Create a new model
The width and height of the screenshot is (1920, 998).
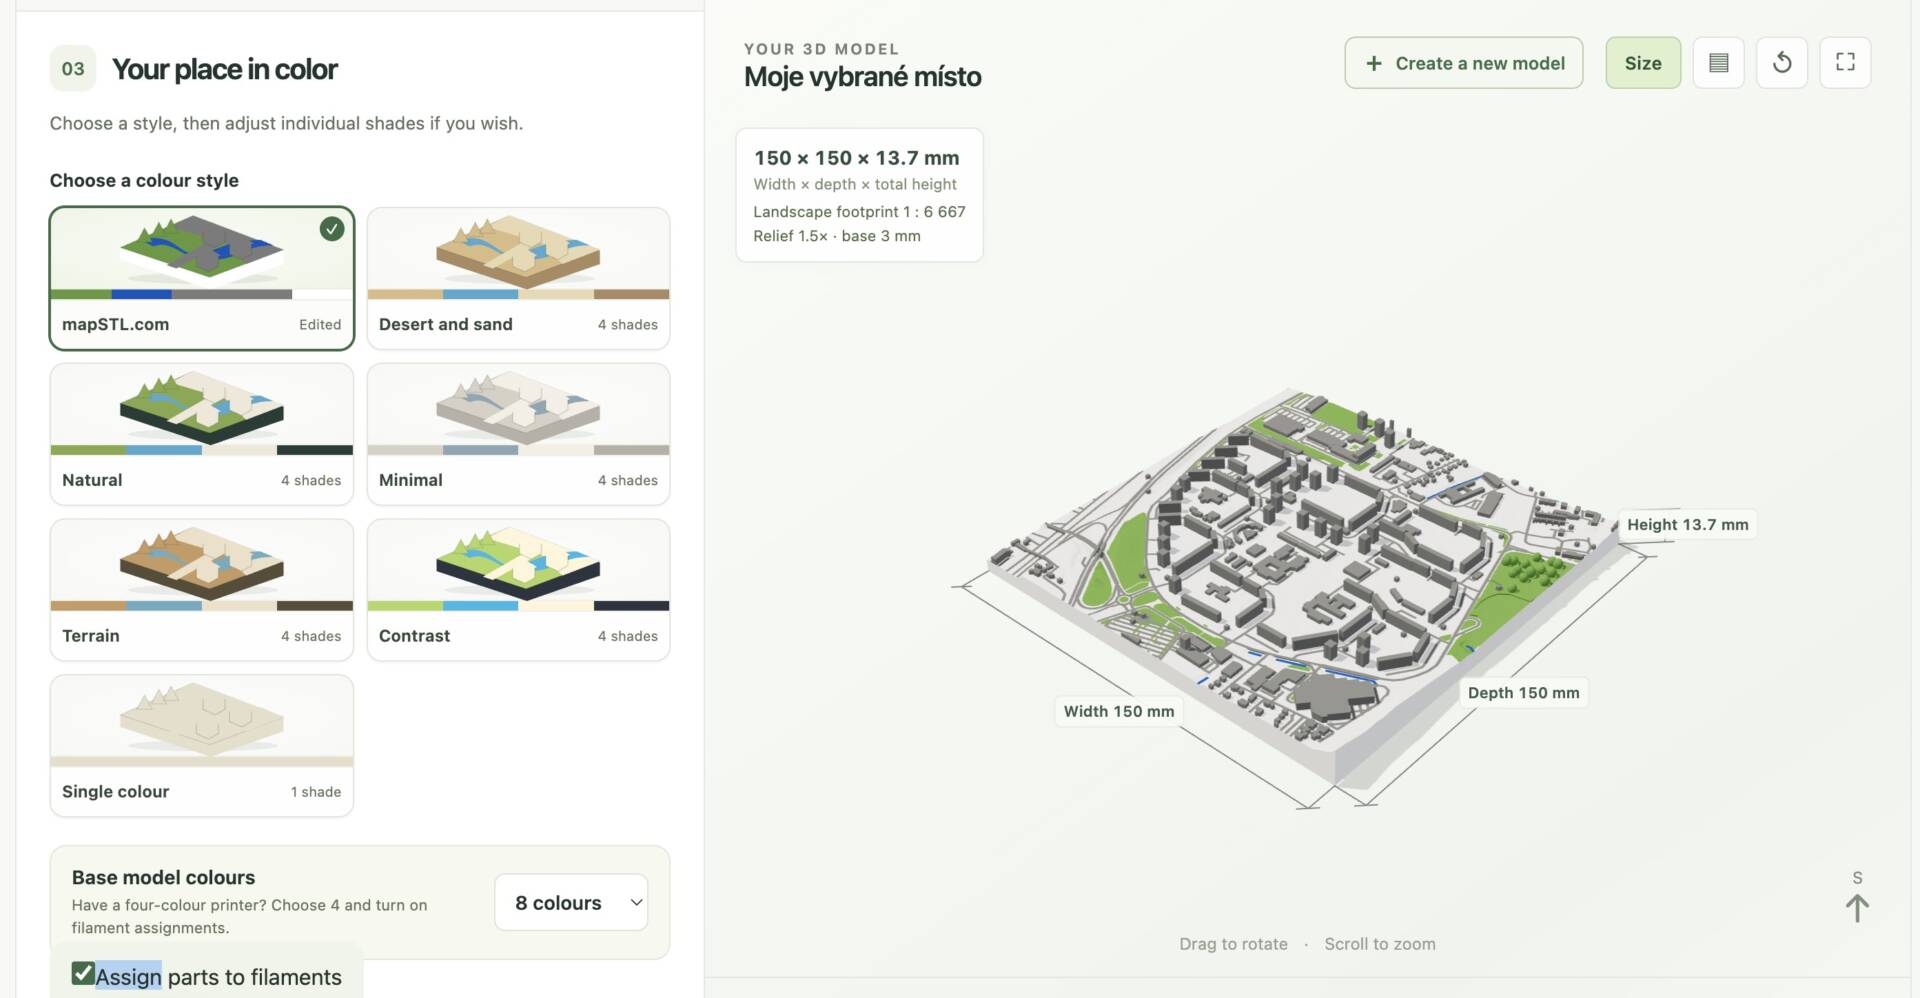coord(1463,63)
